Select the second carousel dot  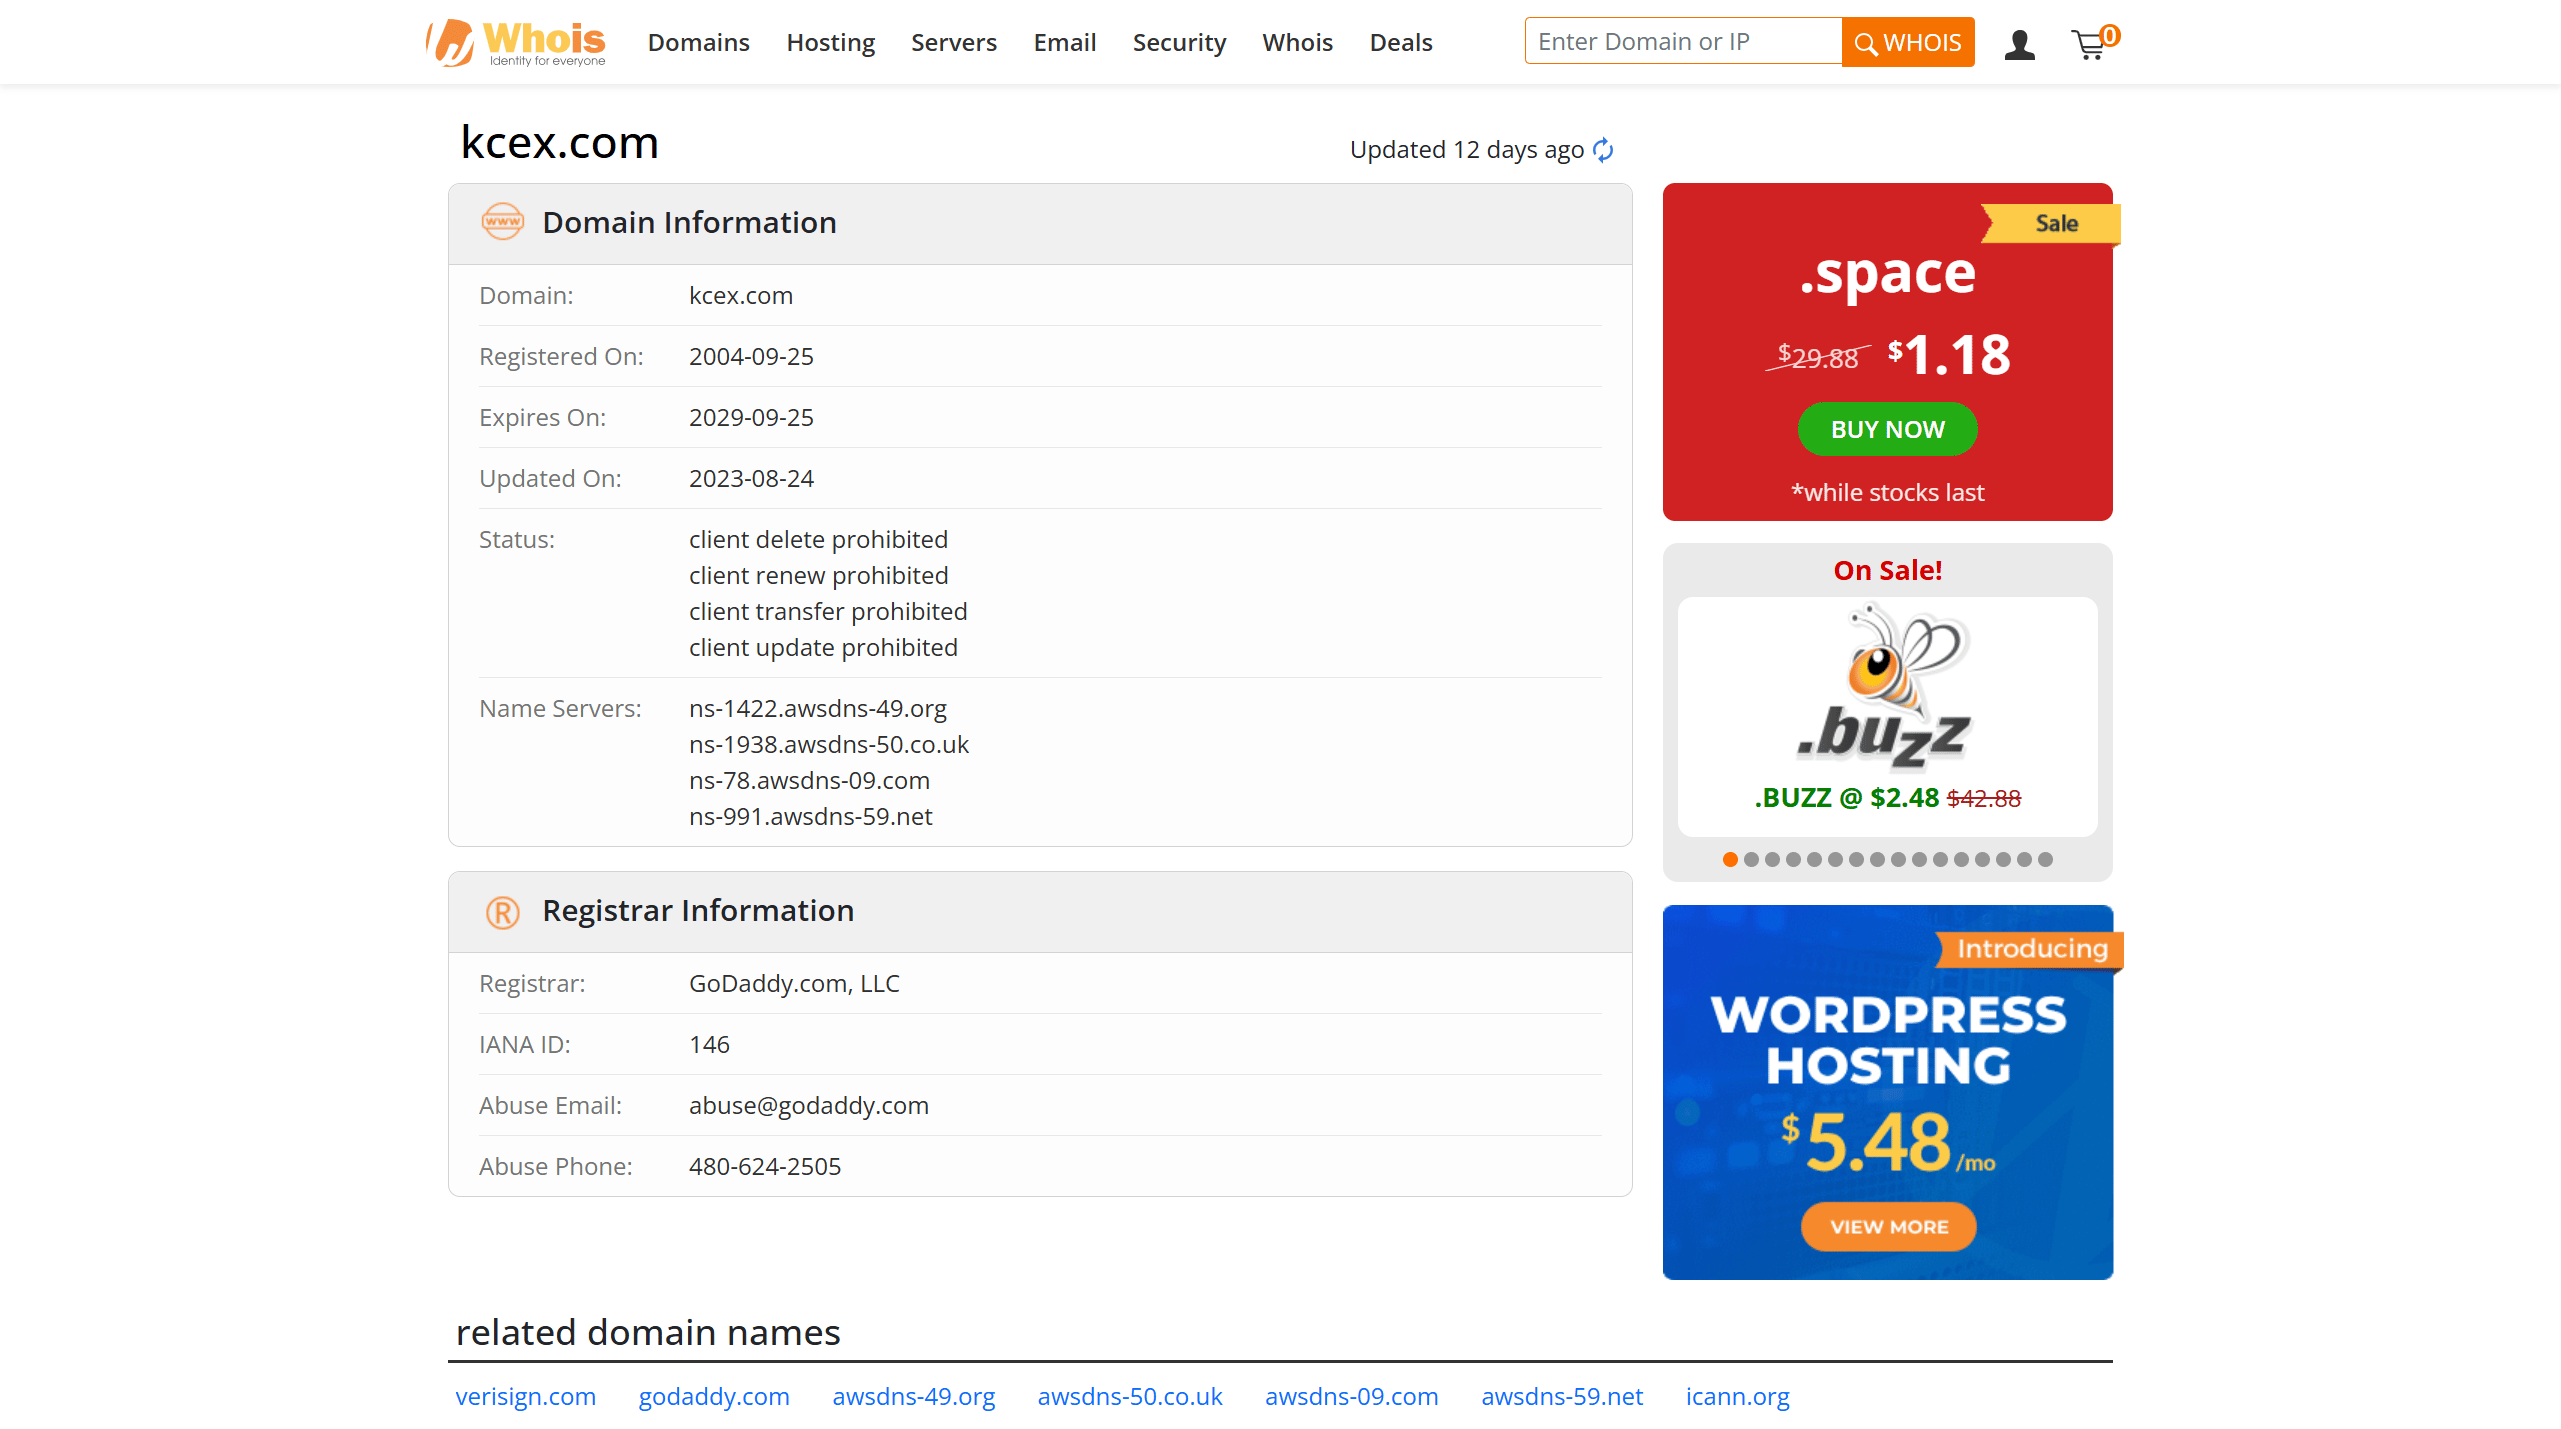[x=1751, y=859]
